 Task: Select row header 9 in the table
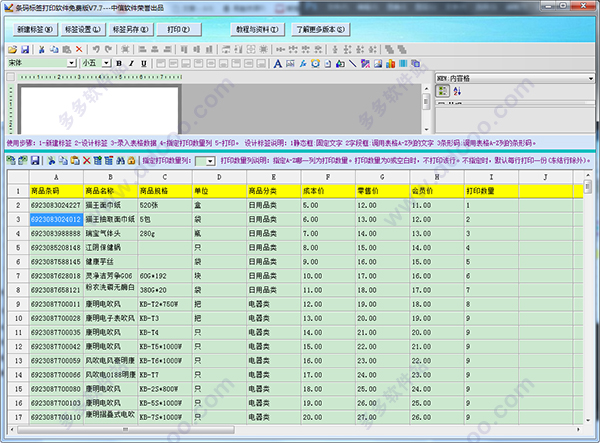[x=18, y=304]
